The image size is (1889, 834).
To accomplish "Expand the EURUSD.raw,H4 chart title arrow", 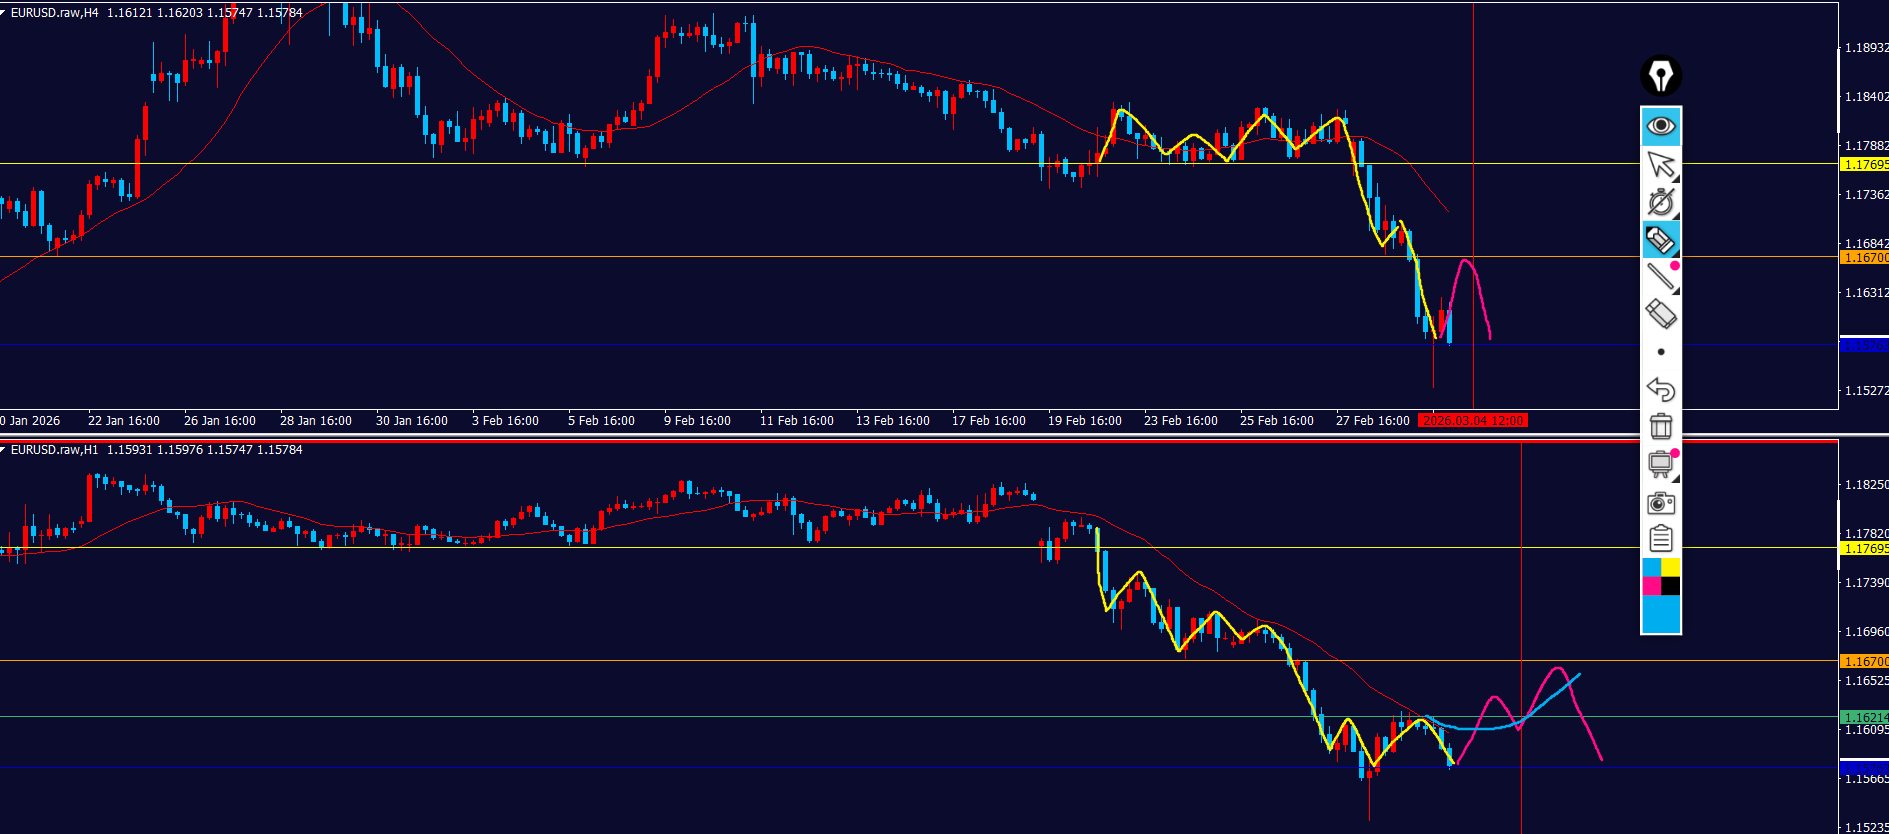I will 4,13.
